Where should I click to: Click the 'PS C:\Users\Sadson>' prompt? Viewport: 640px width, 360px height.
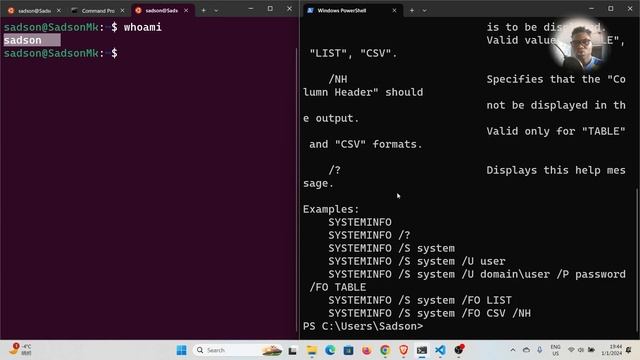tap(363, 326)
